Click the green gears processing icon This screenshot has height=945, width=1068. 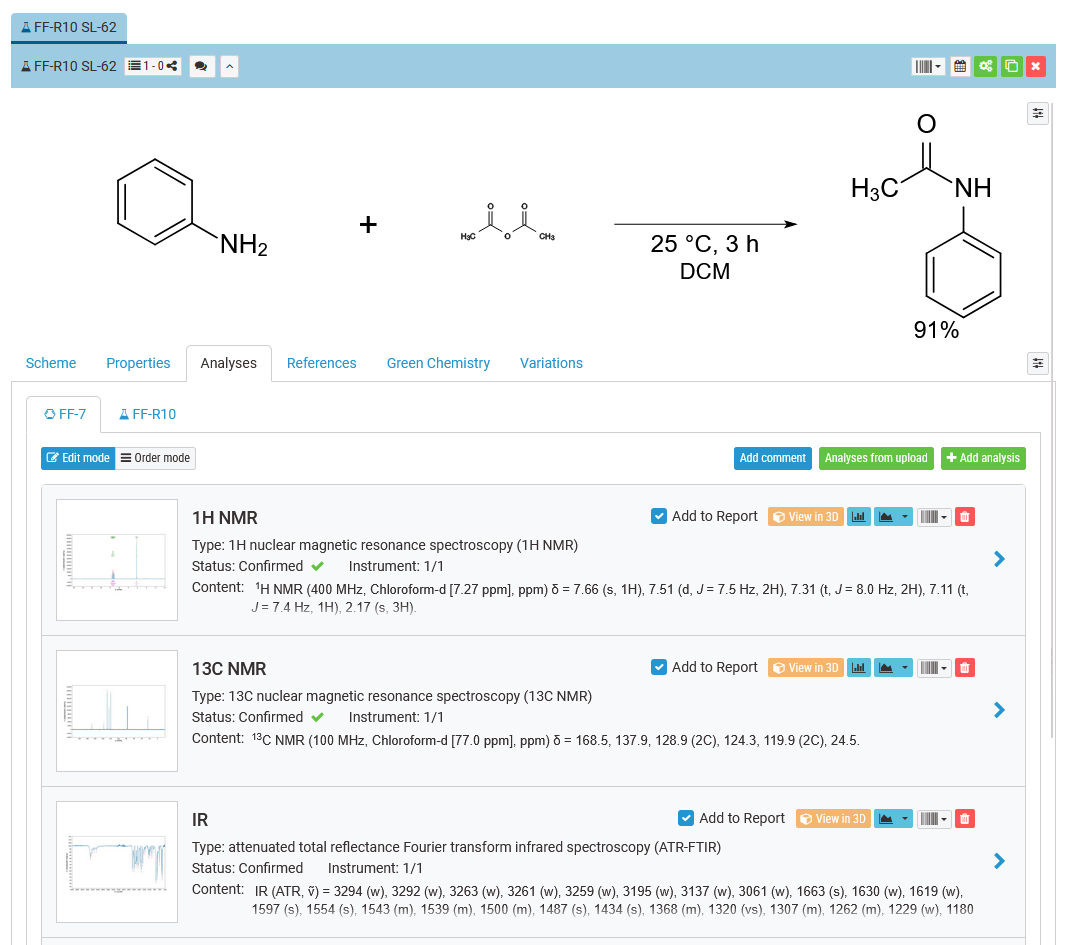click(x=984, y=66)
